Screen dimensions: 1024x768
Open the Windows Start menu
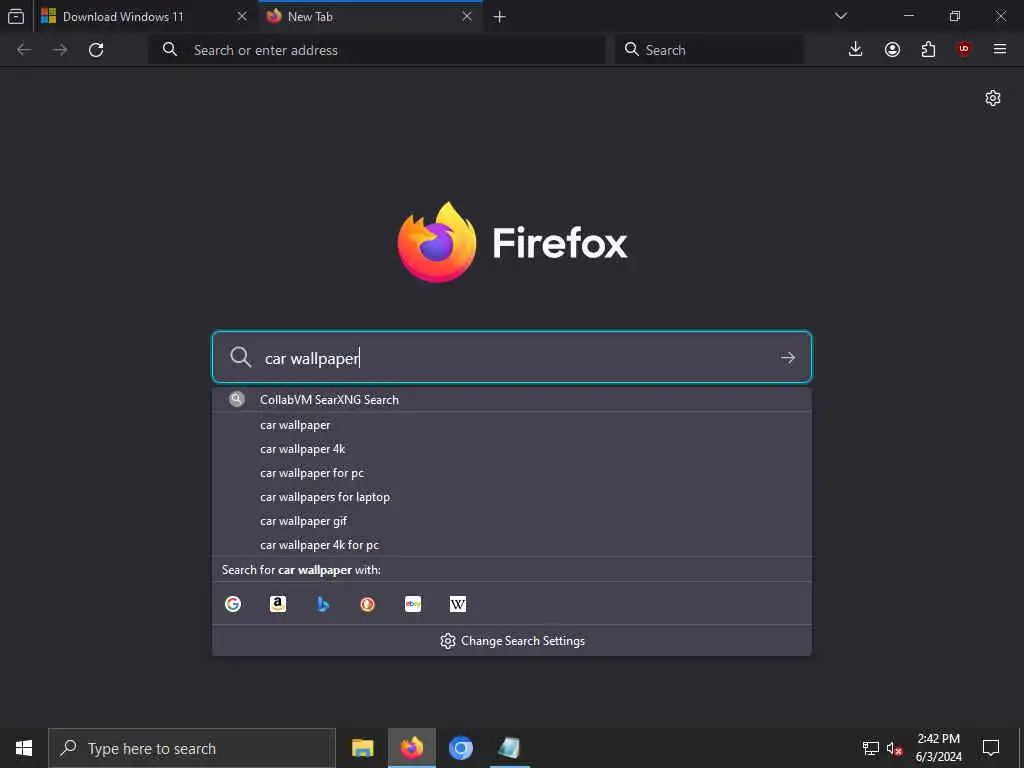click(24, 748)
